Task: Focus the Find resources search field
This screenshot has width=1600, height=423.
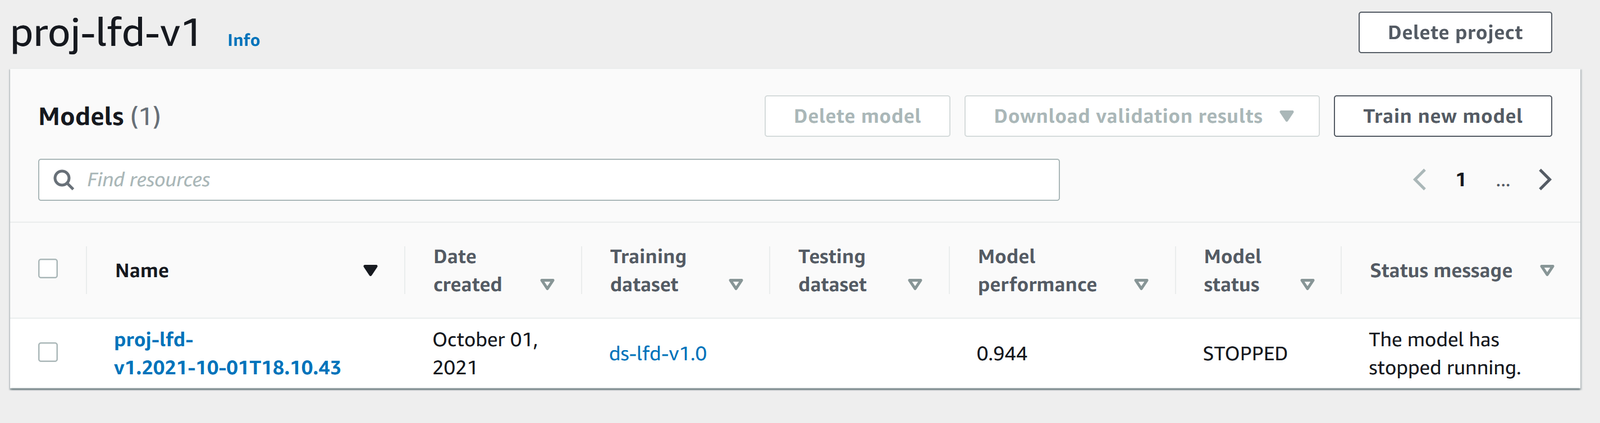Action: click(x=560, y=180)
